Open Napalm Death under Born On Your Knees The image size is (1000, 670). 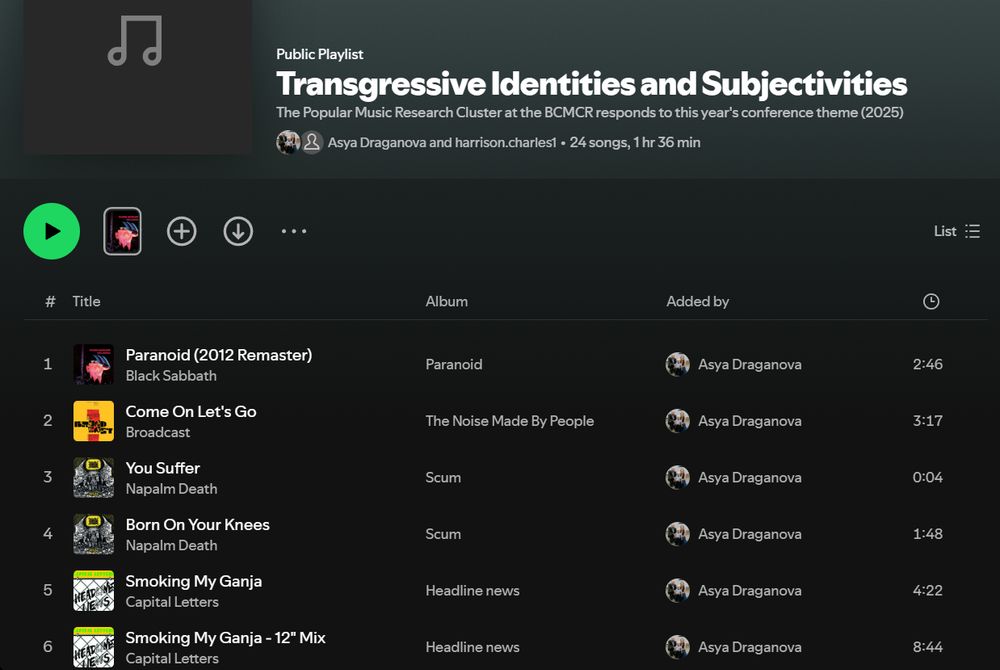tap(172, 546)
